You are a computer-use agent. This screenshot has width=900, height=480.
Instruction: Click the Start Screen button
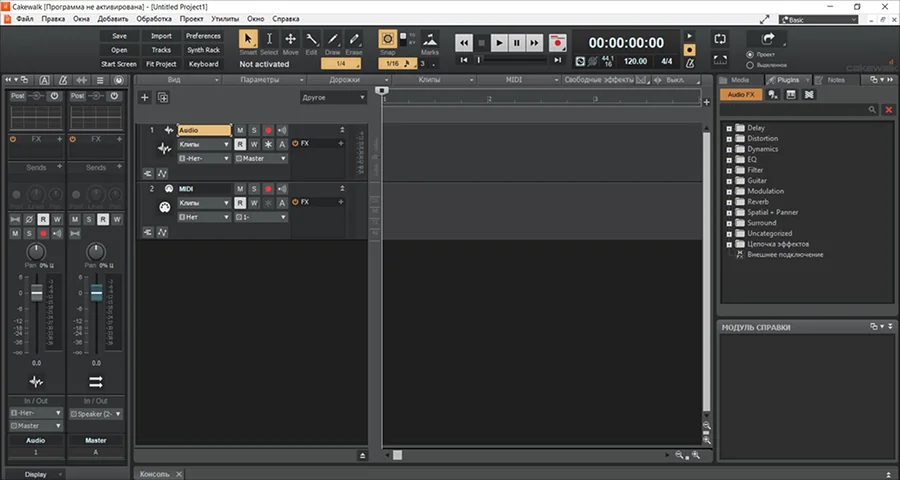119,64
